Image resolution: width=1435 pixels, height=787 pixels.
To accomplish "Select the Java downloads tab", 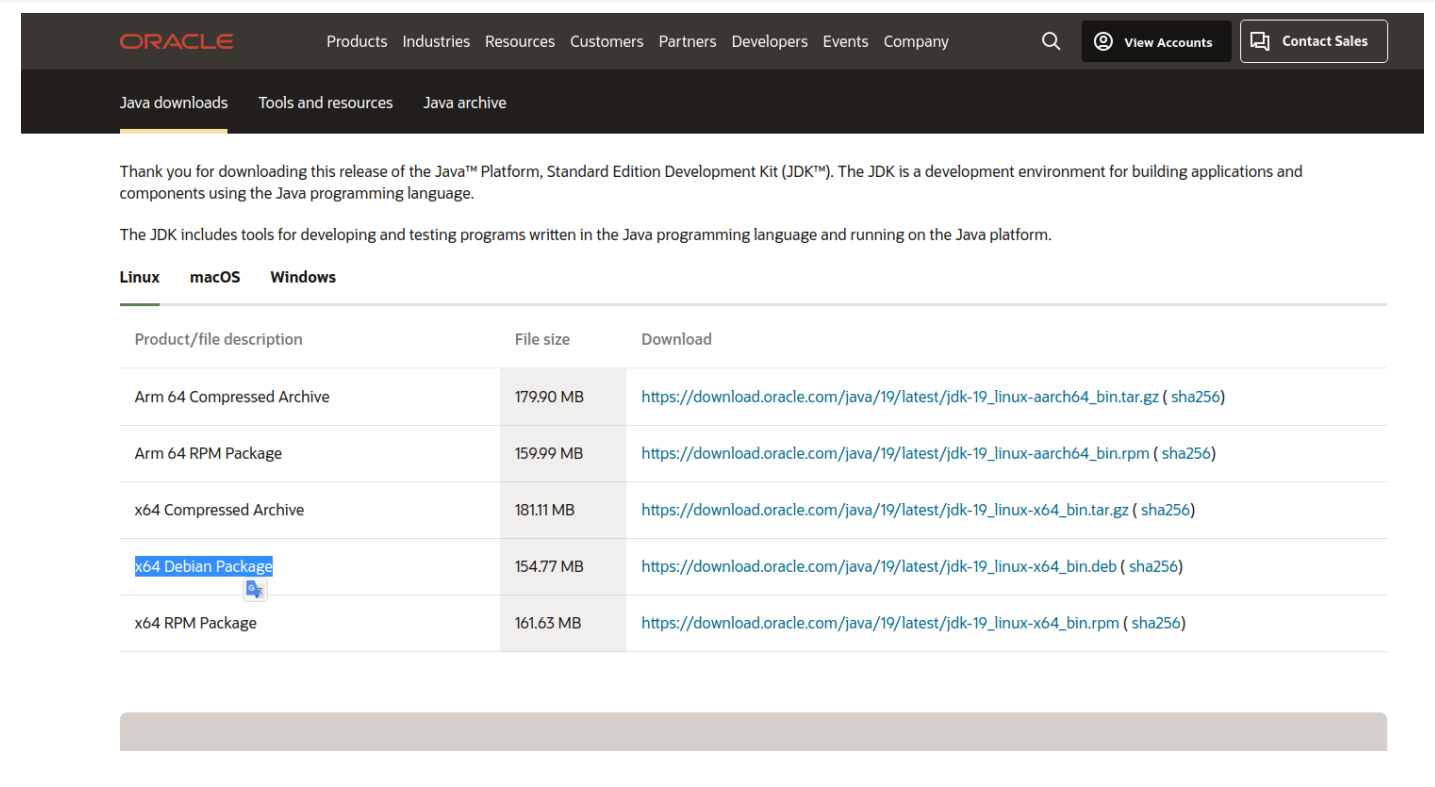I will (174, 103).
